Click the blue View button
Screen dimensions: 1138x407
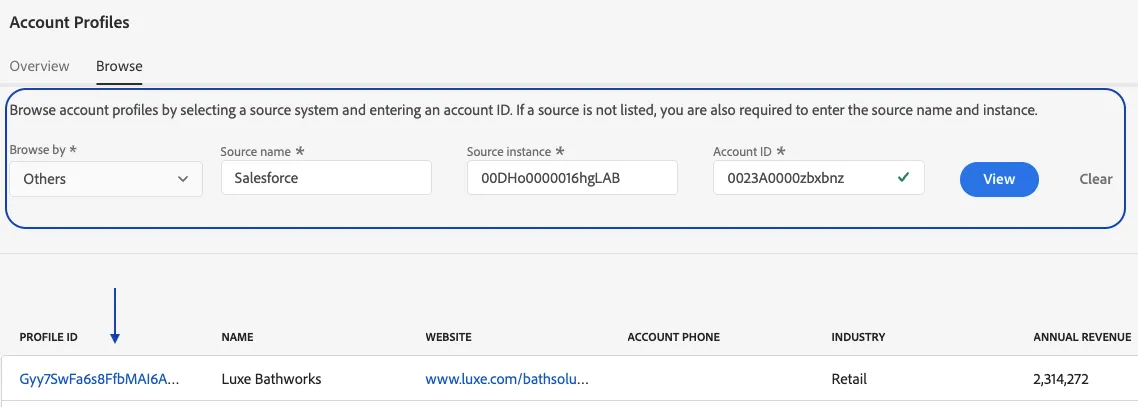[x=999, y=178]
